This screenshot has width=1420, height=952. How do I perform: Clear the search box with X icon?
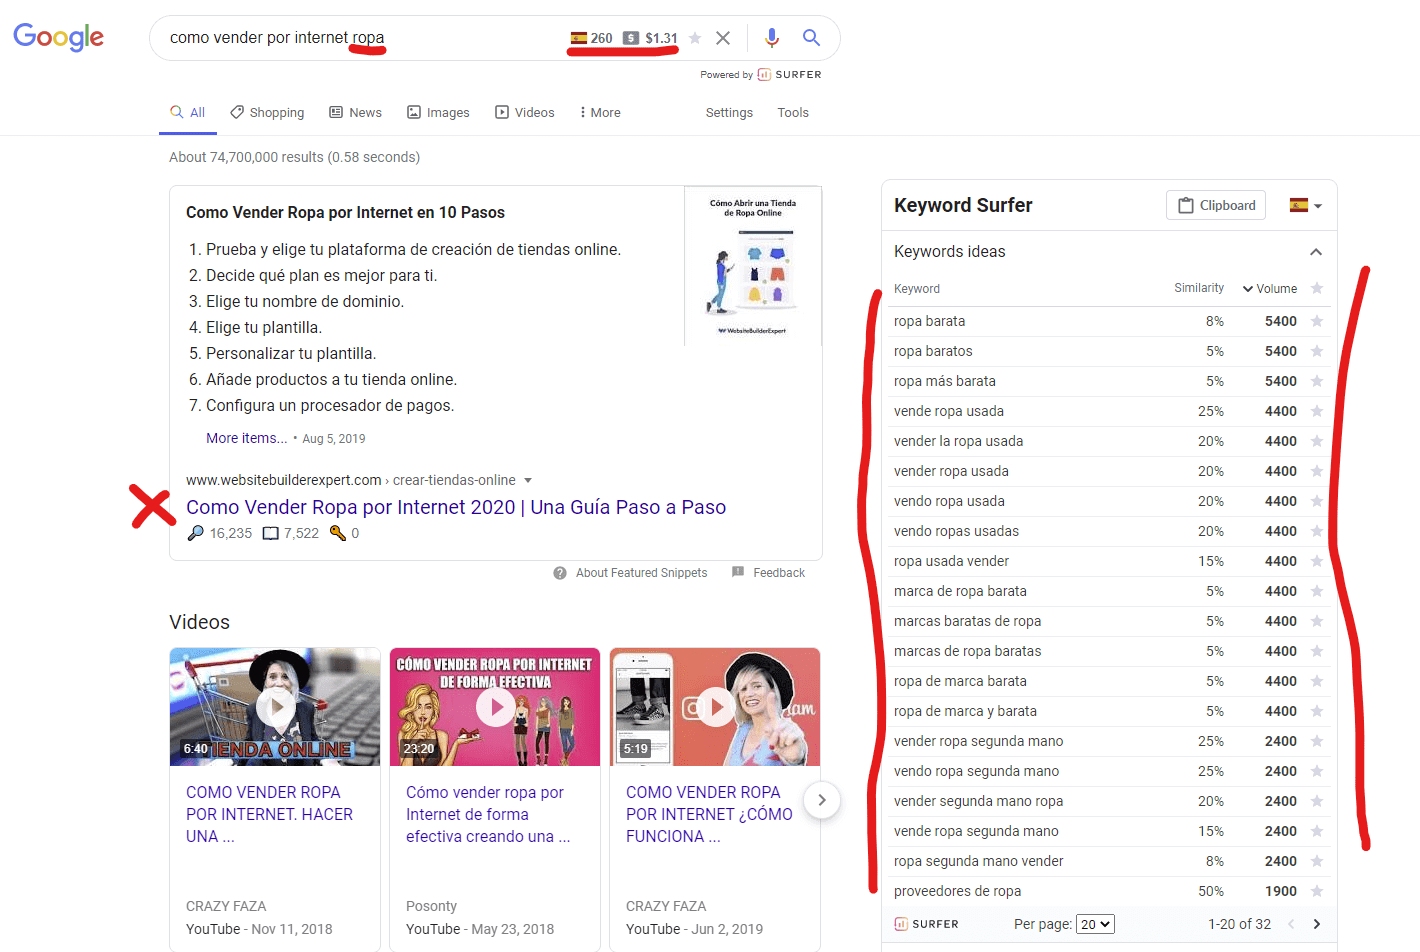point(723,38)
